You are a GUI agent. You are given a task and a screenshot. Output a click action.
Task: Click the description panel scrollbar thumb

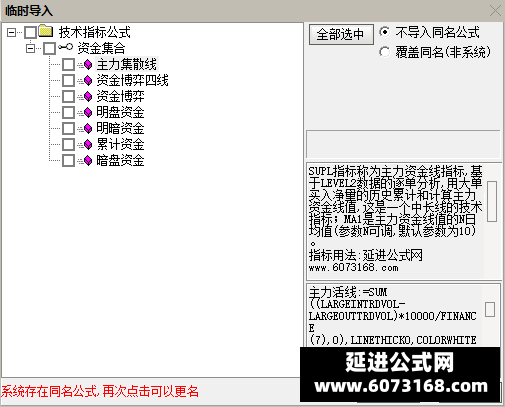pyautogui.click(x=492, y=201)
